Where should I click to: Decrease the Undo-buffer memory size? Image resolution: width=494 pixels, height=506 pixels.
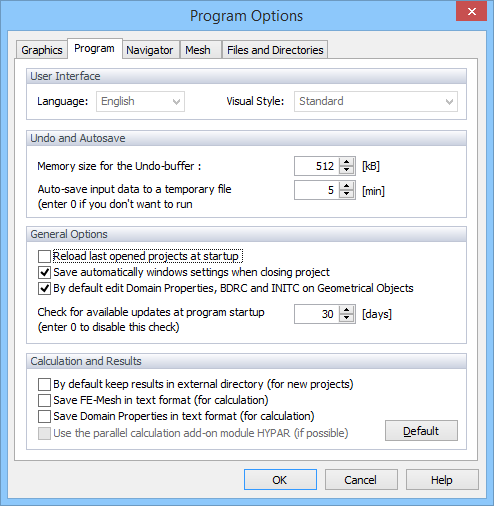click(x=346, y=170)
